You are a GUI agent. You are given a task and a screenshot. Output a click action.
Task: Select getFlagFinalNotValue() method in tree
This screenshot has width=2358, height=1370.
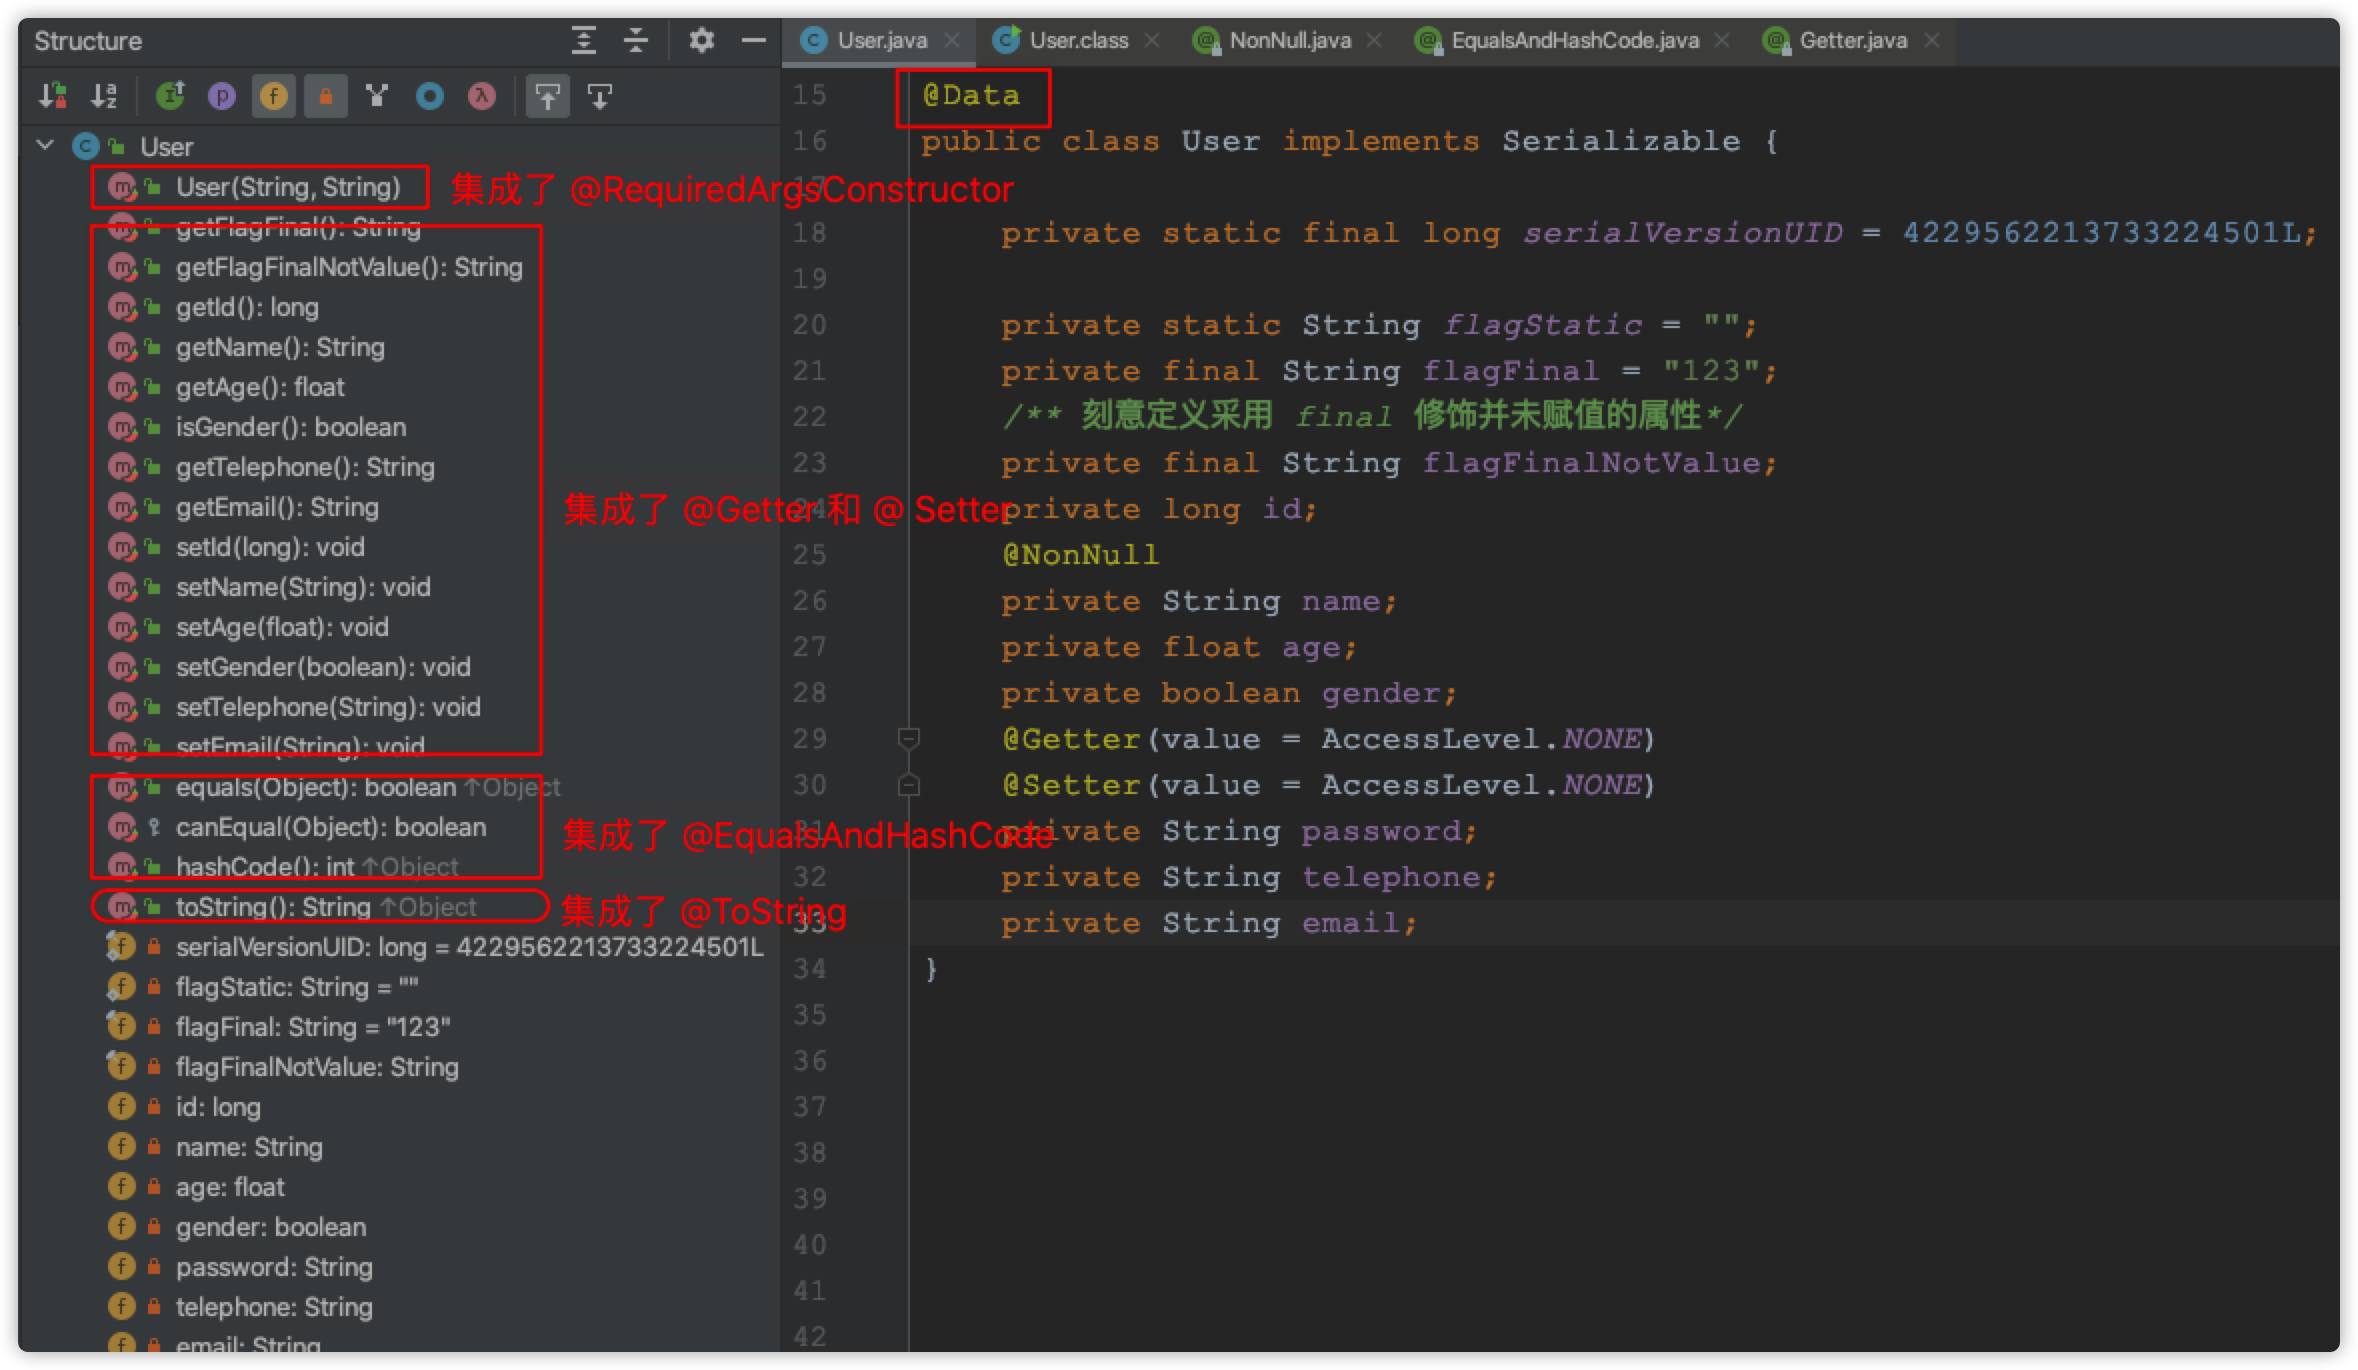349,267
